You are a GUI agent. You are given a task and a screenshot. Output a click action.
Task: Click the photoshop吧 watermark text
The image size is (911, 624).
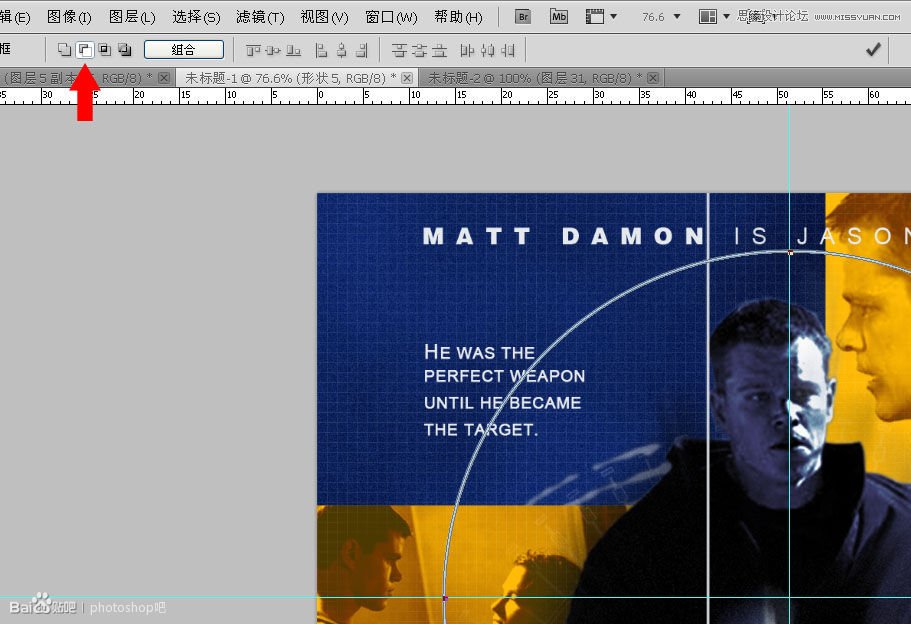(x=130, y=607)
